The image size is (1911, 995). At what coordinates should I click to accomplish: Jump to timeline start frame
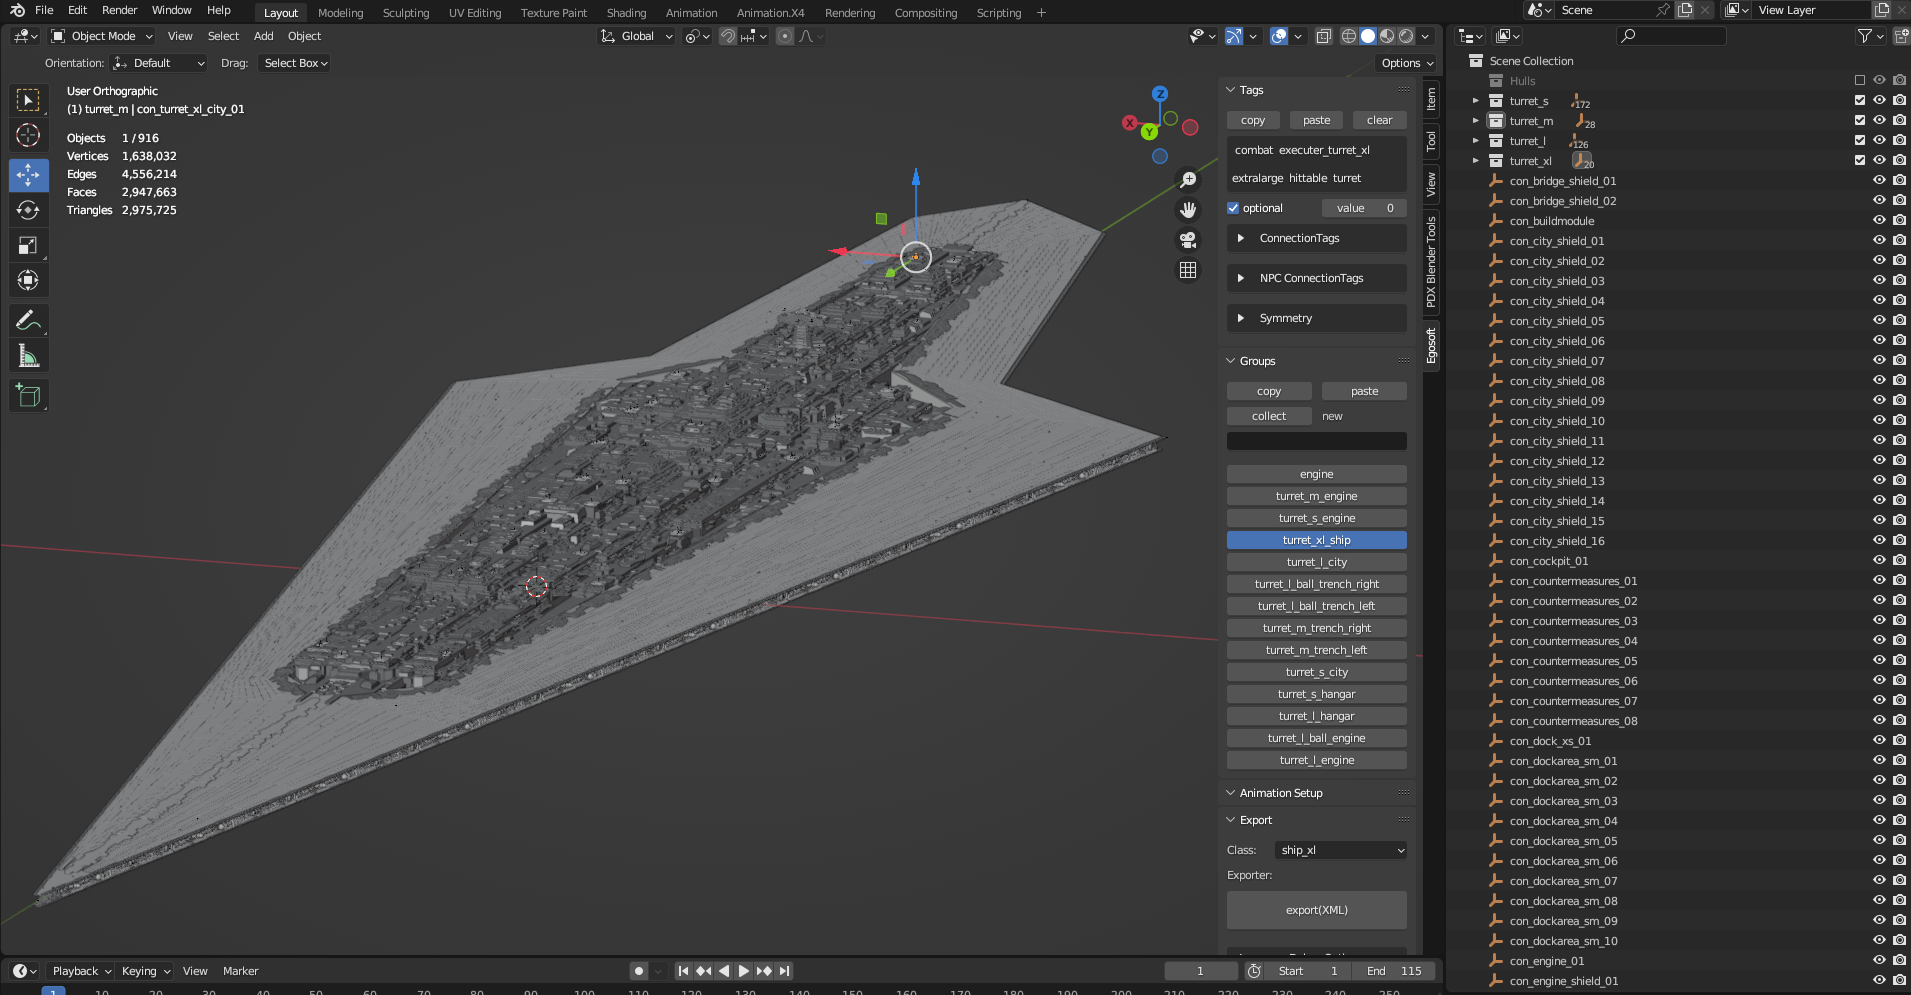tap(684, 971)
